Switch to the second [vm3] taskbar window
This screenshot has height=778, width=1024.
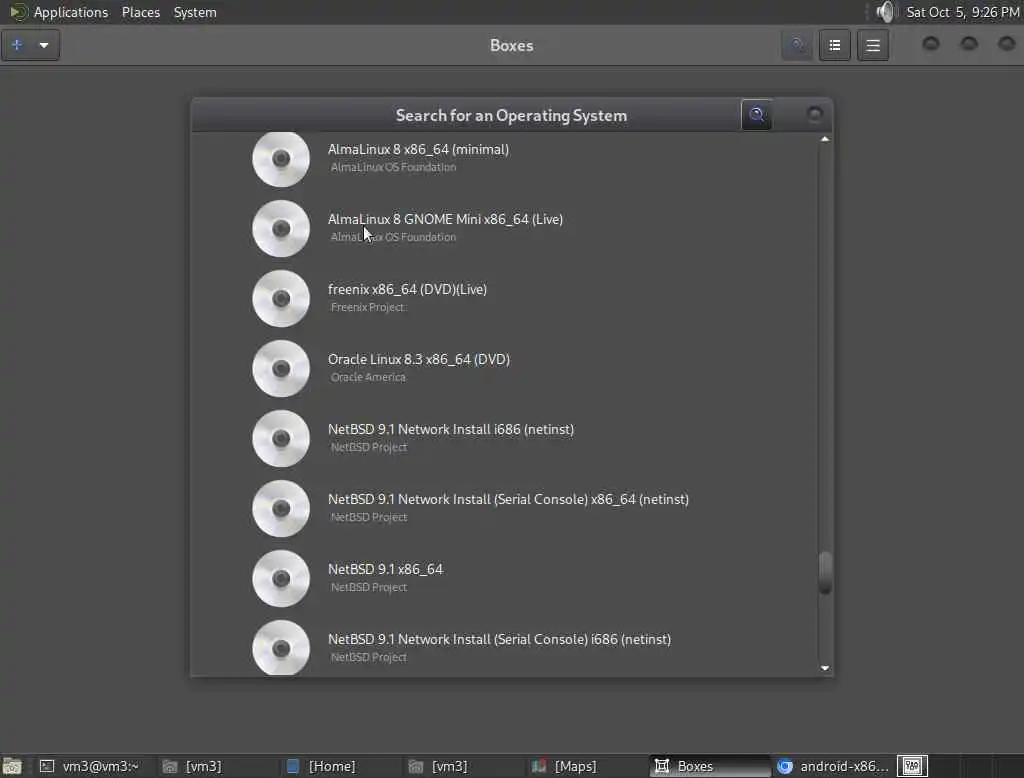click(x=462, y=766)
